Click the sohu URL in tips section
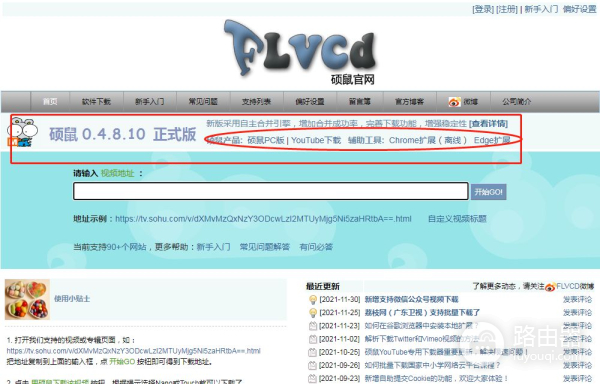 point(134,351)
